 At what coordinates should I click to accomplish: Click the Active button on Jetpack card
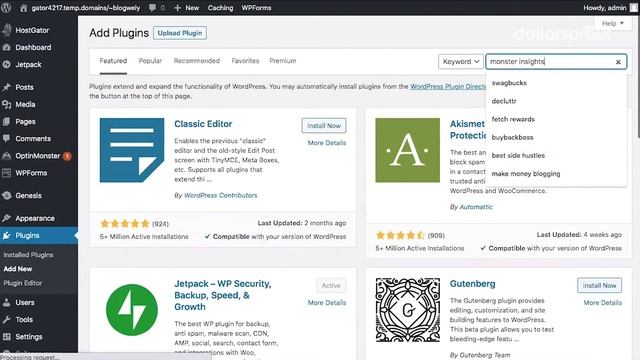coord(331,285)
